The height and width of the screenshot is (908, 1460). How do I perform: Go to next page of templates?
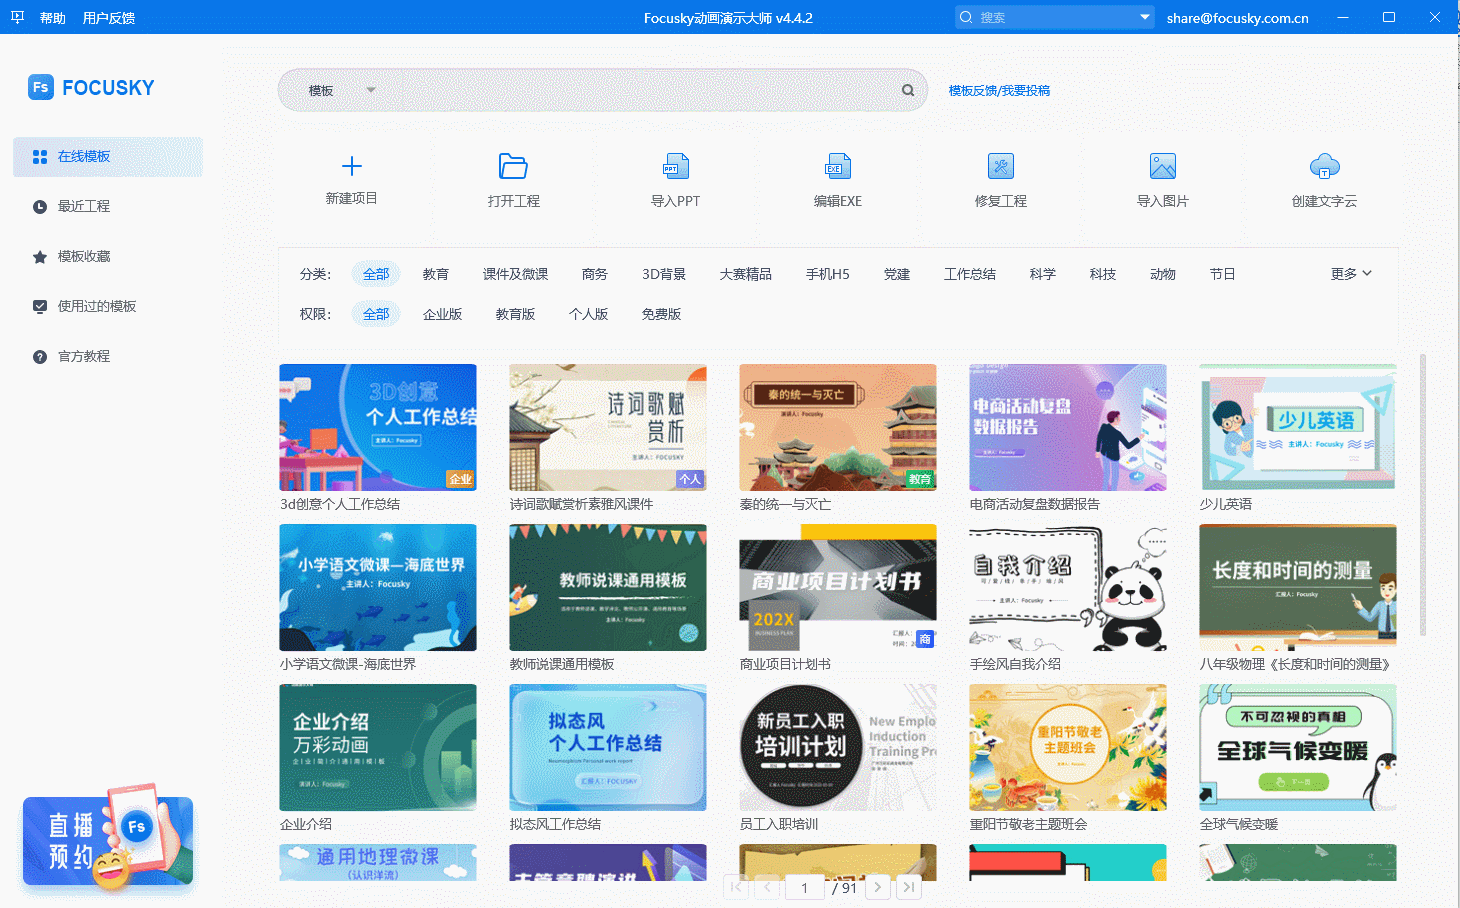tap(877, 886)
